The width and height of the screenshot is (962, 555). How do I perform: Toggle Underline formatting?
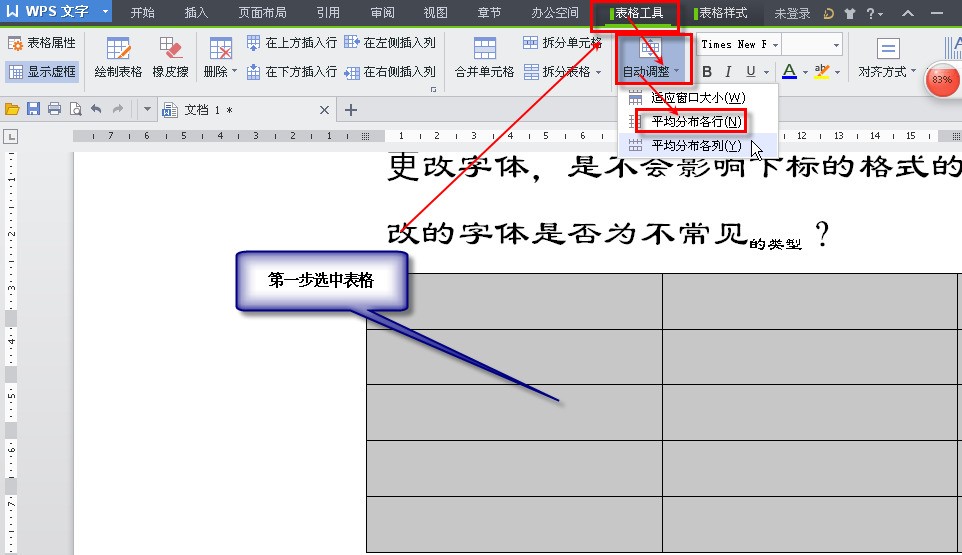(x=750, y=72)
